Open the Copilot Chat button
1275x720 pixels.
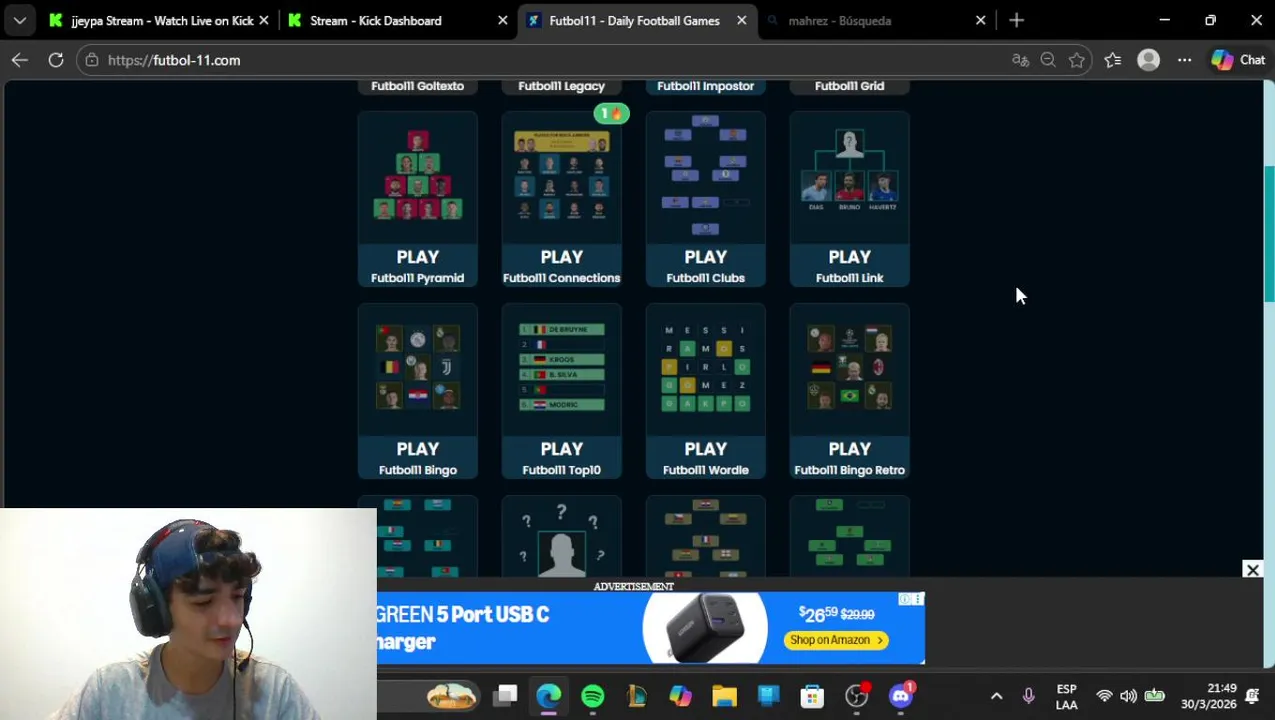click(1239, 60)
